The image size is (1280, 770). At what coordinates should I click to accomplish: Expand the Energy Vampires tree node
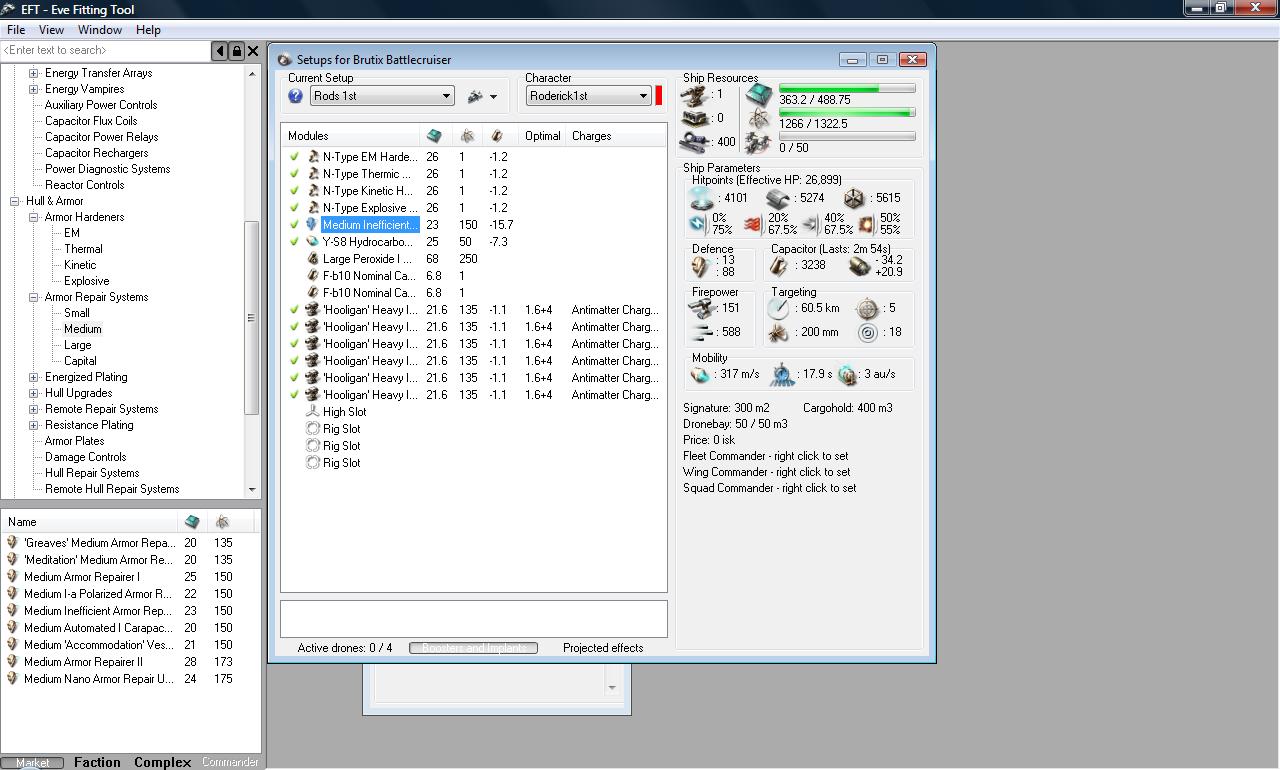[x=33, y=89]
